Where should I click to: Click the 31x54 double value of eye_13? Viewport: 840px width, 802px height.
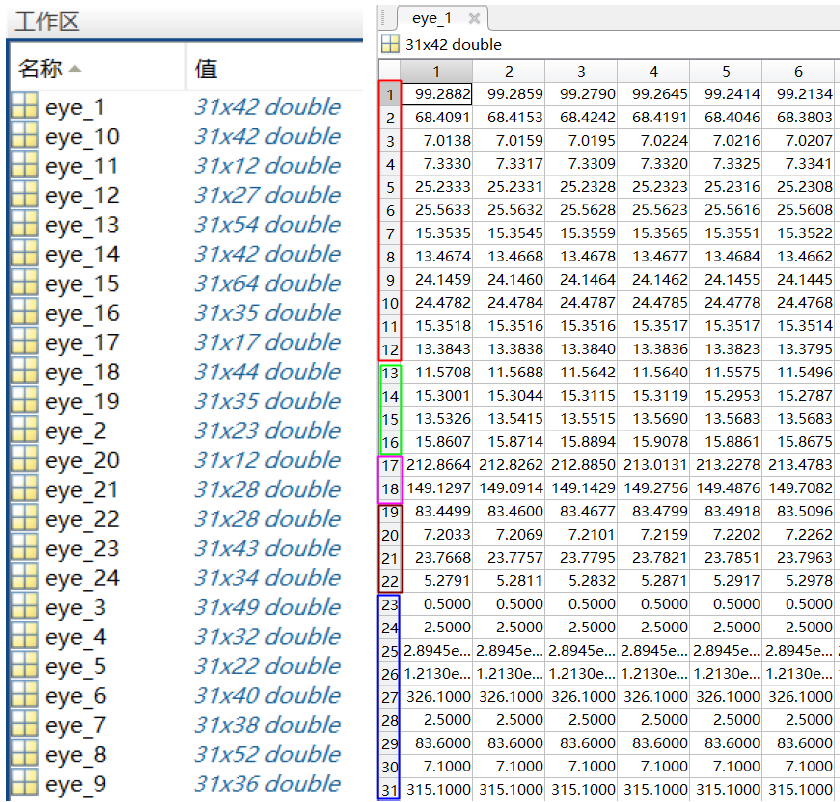pos(267,224)
